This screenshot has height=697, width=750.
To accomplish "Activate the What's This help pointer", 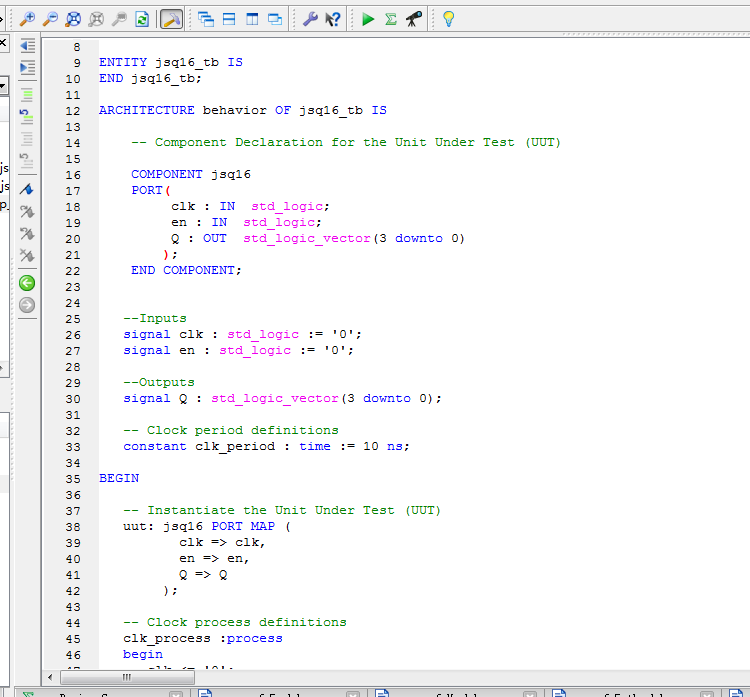I will click(x=333, y=19).
